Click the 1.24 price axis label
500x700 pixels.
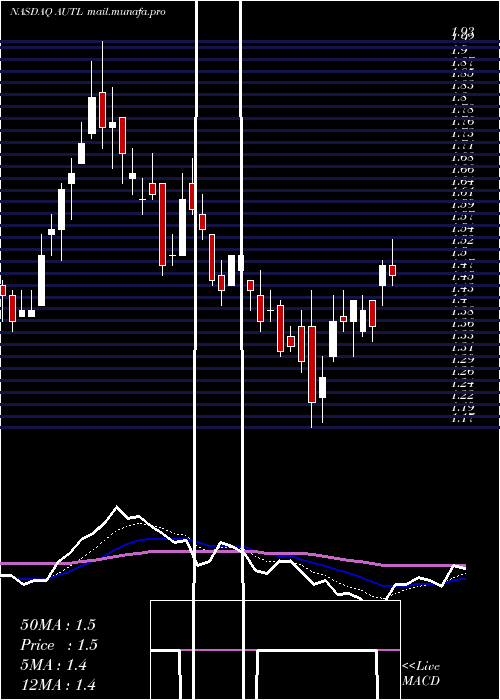463,383
